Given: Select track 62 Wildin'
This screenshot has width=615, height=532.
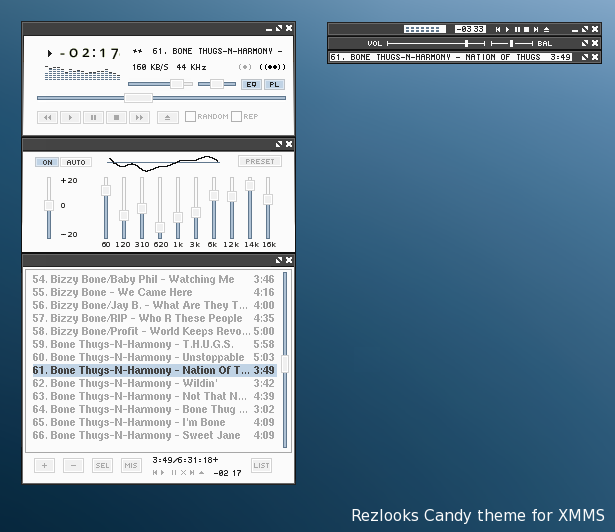Looking at the screenshot, I should (154, 383).
